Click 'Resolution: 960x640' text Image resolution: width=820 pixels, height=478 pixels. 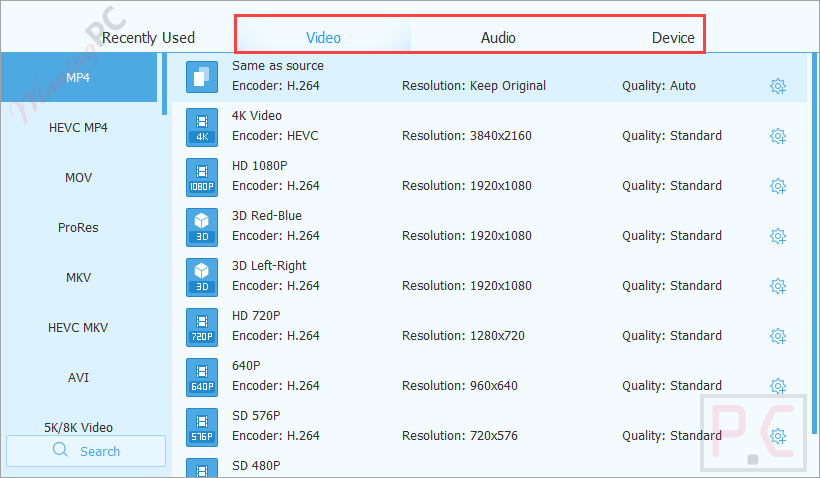click(460, 386)
